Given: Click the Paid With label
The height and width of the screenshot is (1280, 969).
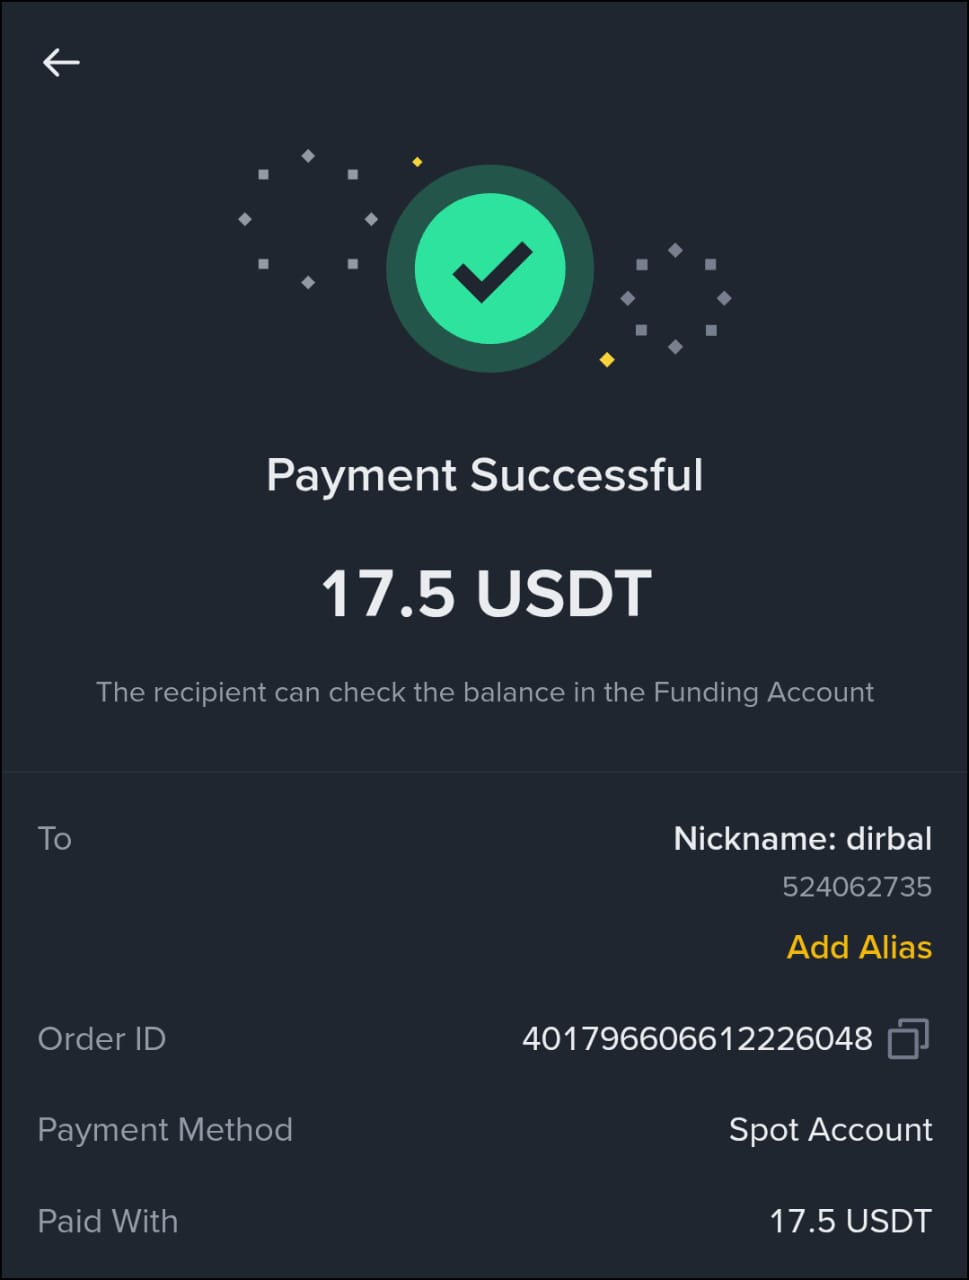Looking at the screenshot, I should click(x=108, y=1221).
